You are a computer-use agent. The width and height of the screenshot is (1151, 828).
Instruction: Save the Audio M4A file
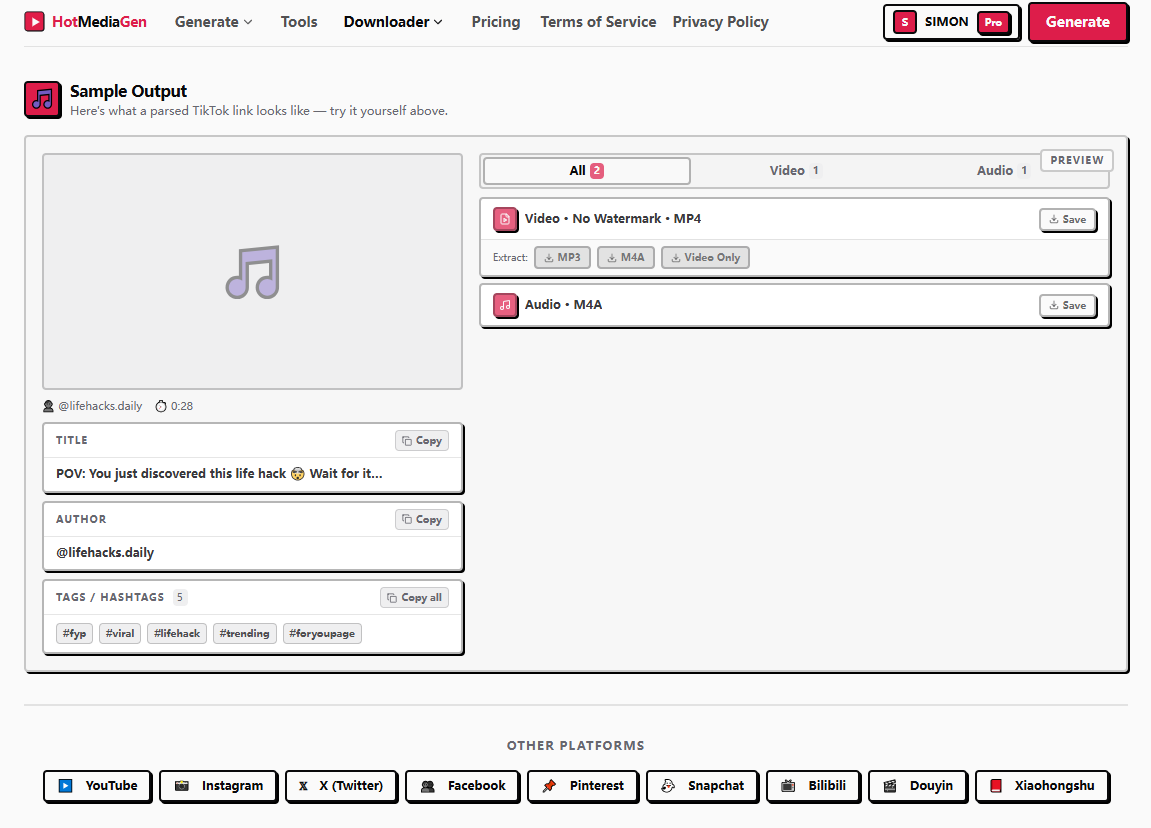coord(1068,305)
